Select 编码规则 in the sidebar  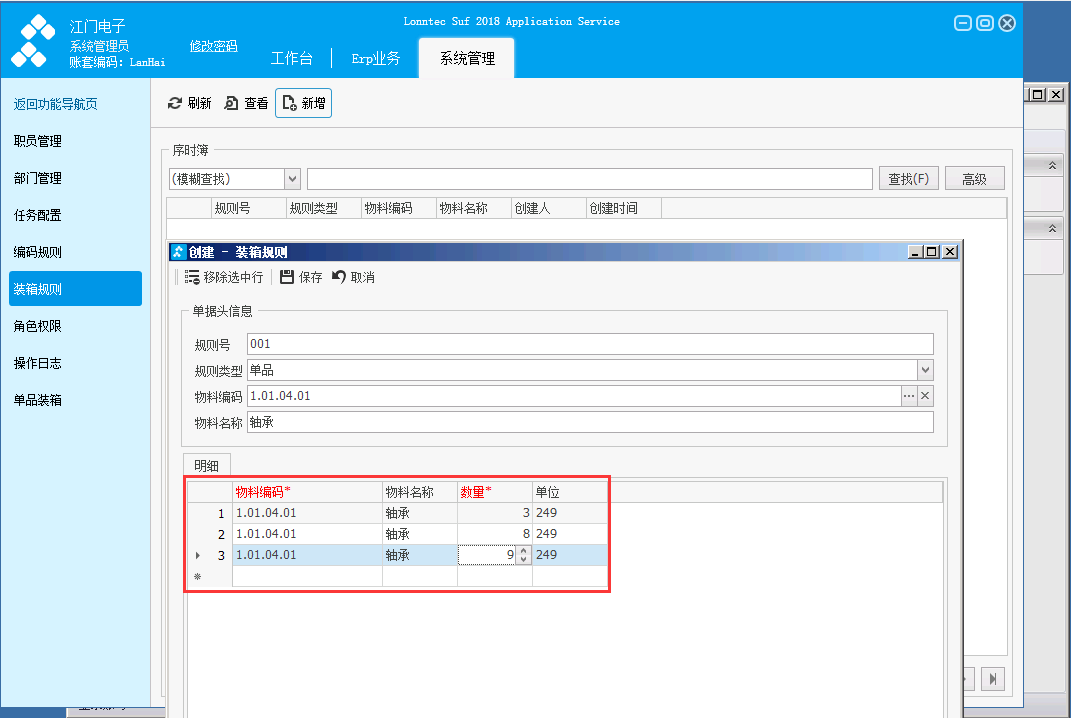(38, 252)
